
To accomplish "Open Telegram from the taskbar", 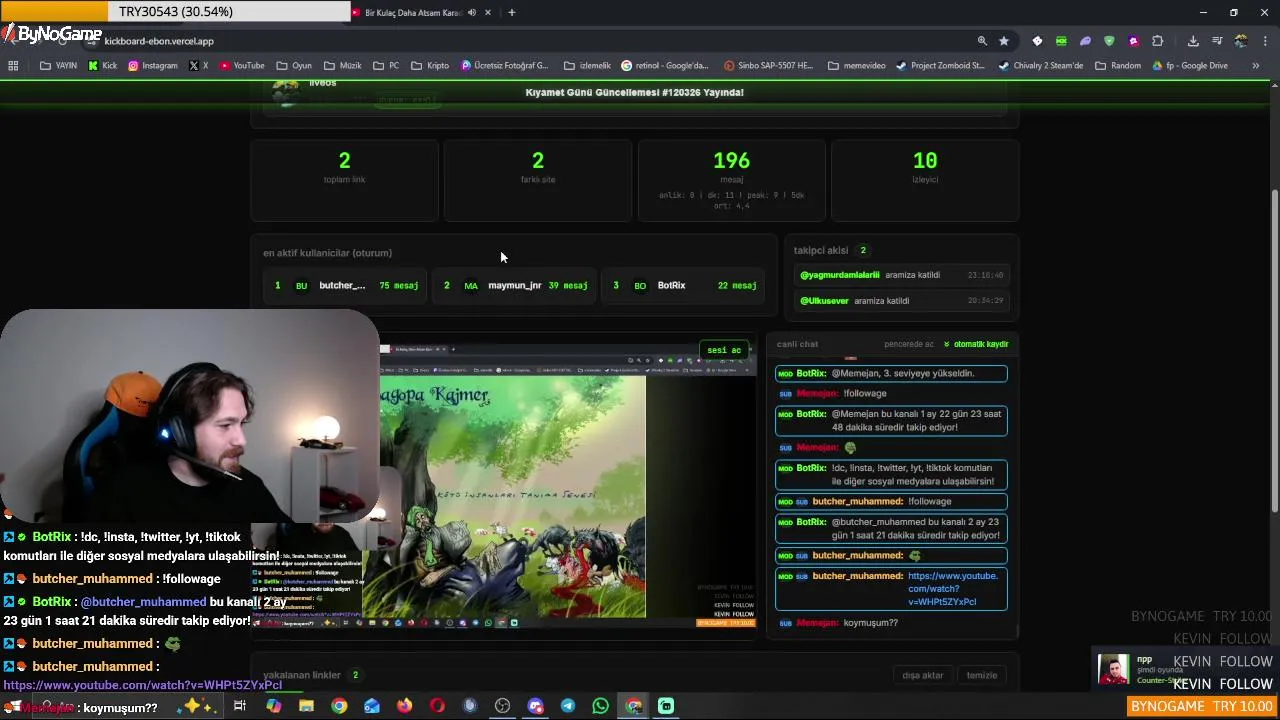I will click(568, 706).
